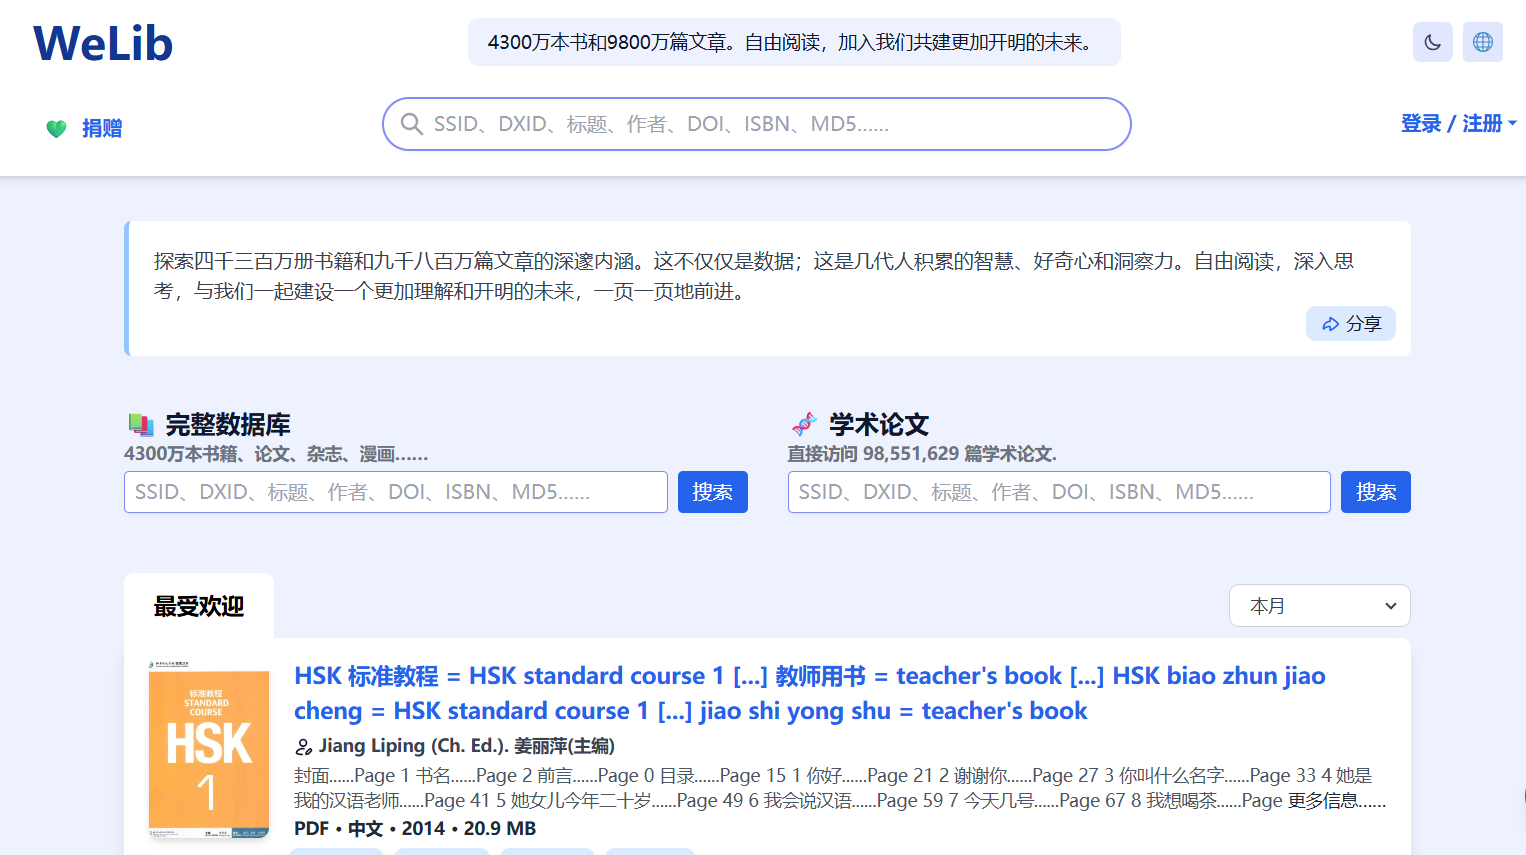Click the green heart donation icon

point(56,130)
